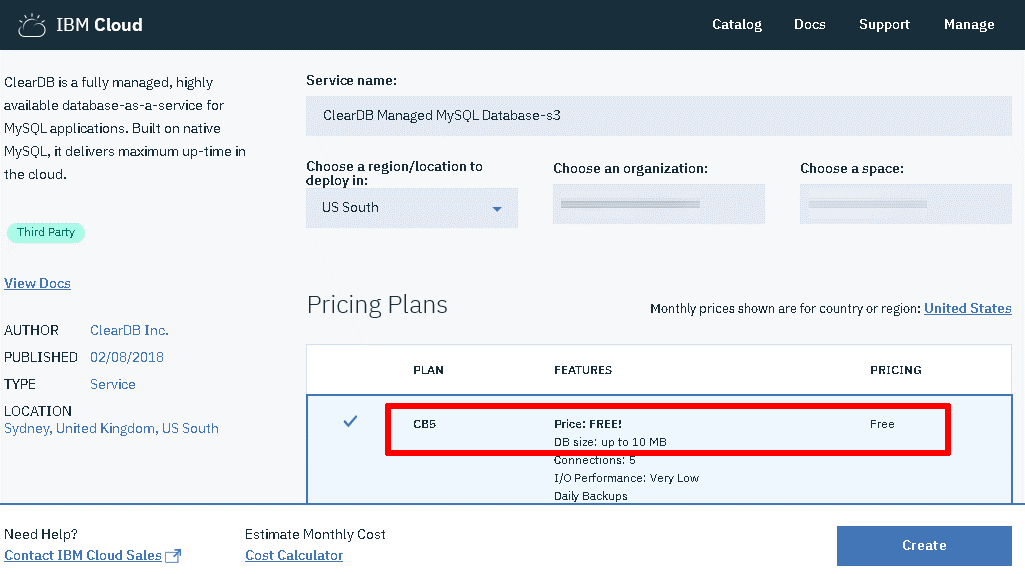1025x574 pixels.
Task: Click the region dropdown arrow
Action: 497,209
